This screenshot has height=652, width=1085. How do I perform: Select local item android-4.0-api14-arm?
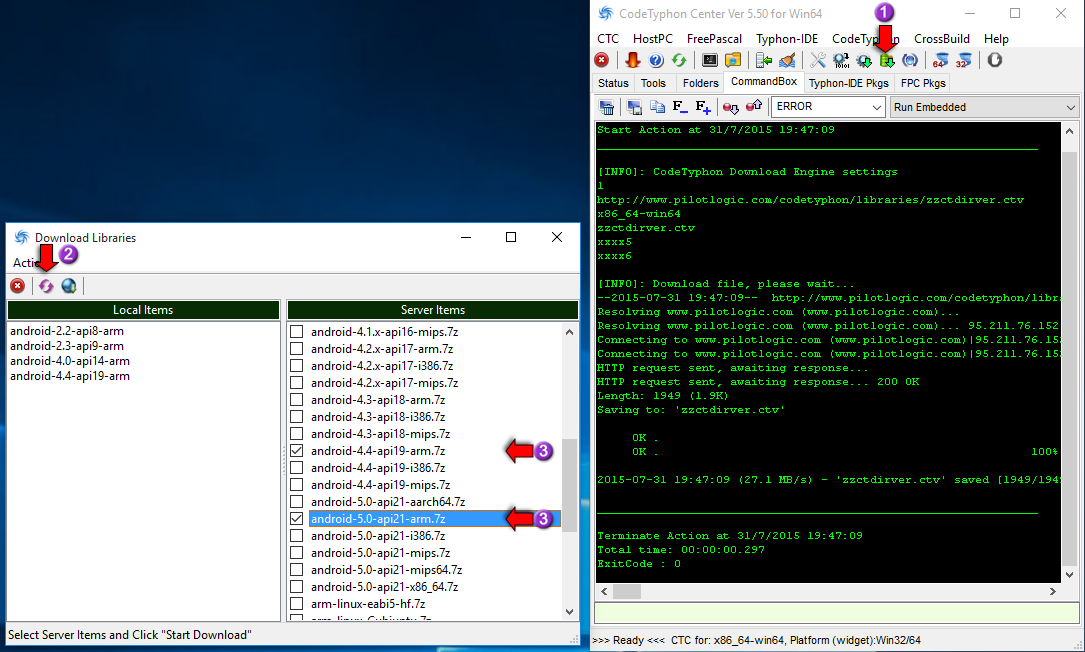70,361
